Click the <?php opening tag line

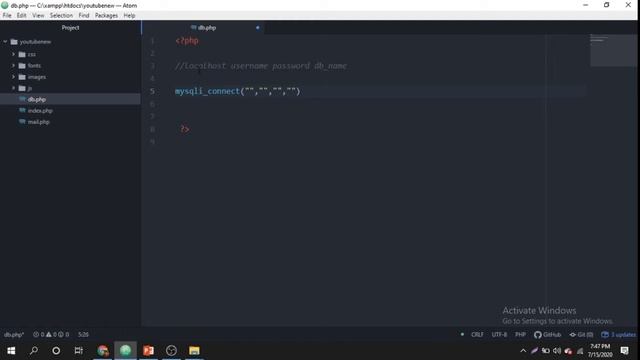pyautogui.click(x=187, y=40)
